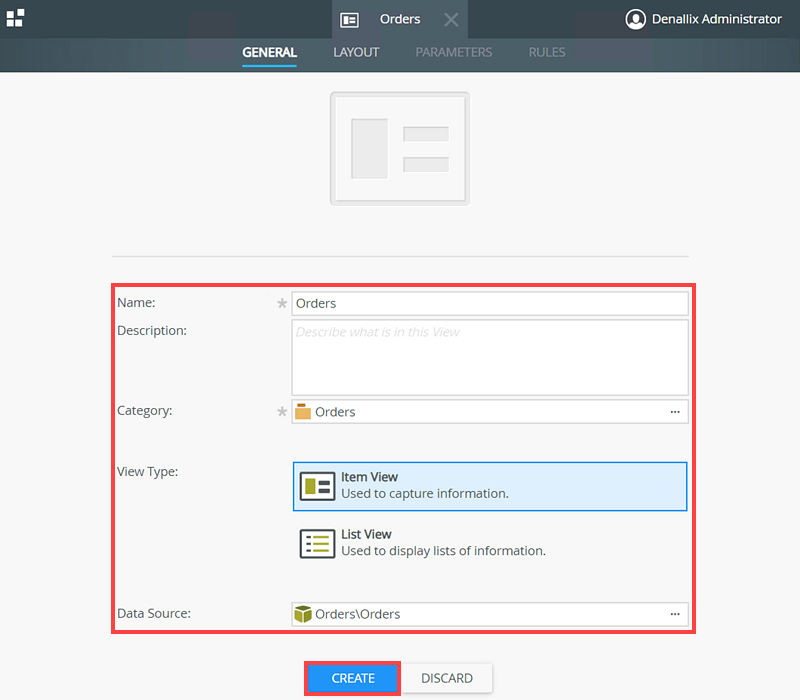Switch to the GENERAL tab

click(269, 52)
